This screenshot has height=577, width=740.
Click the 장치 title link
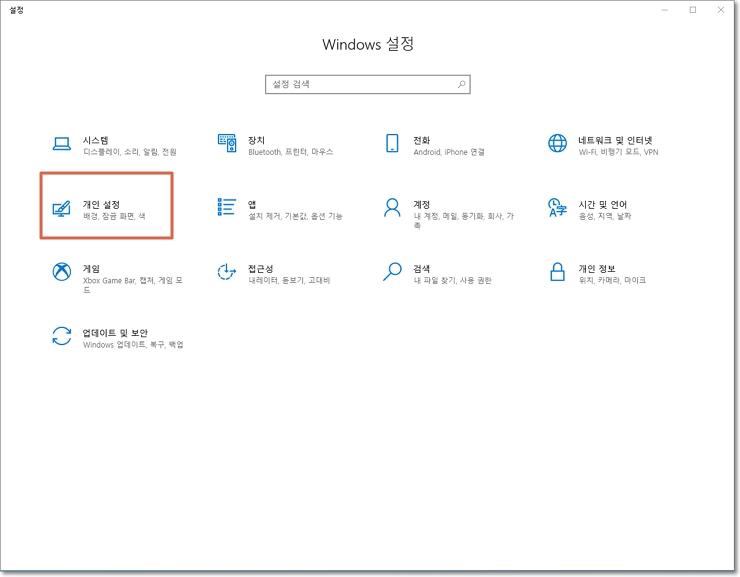(256, 140)
